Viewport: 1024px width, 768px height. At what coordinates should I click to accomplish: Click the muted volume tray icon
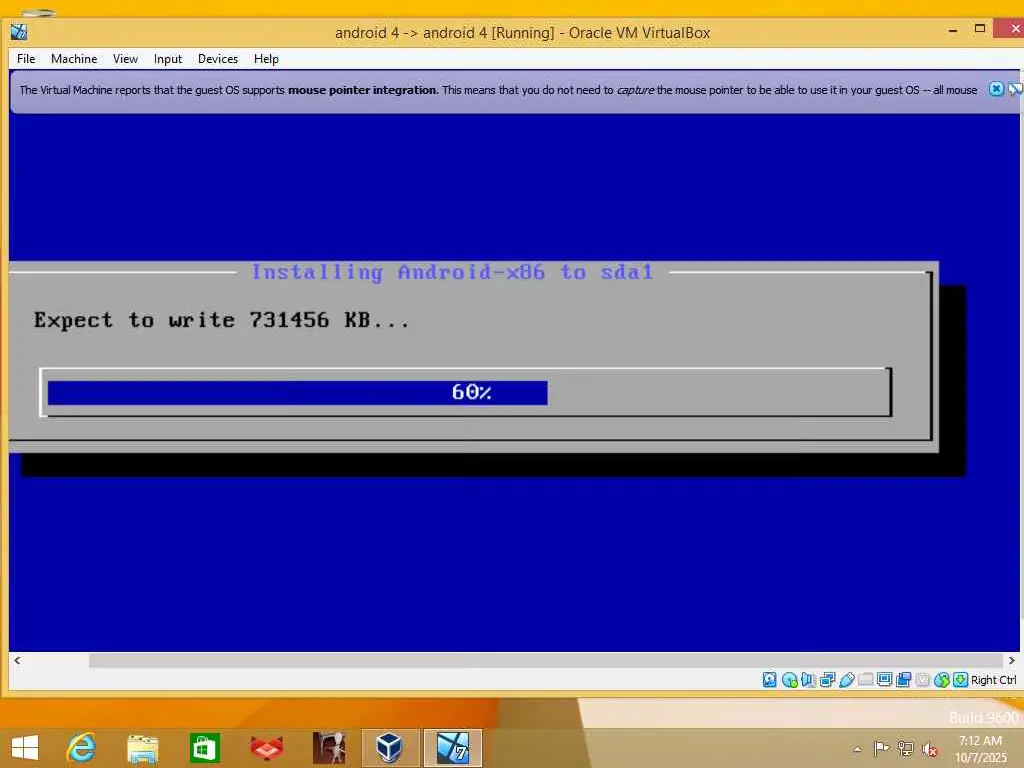coord(929,749)
